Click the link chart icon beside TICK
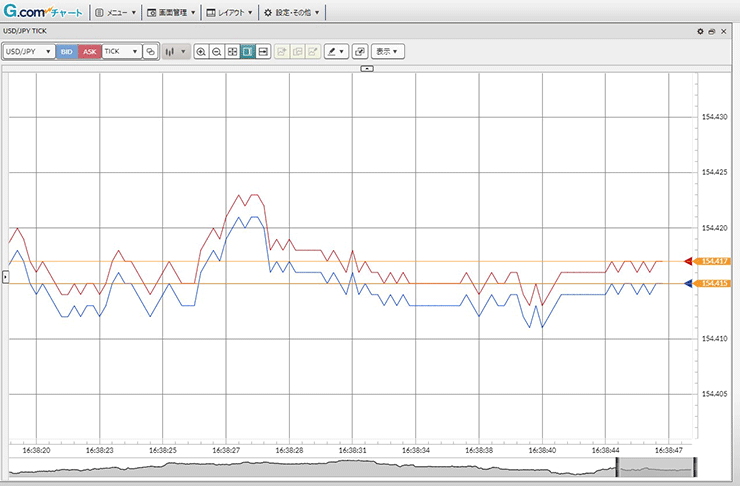The height and width of the screenshot is (486, 740). 150,51
